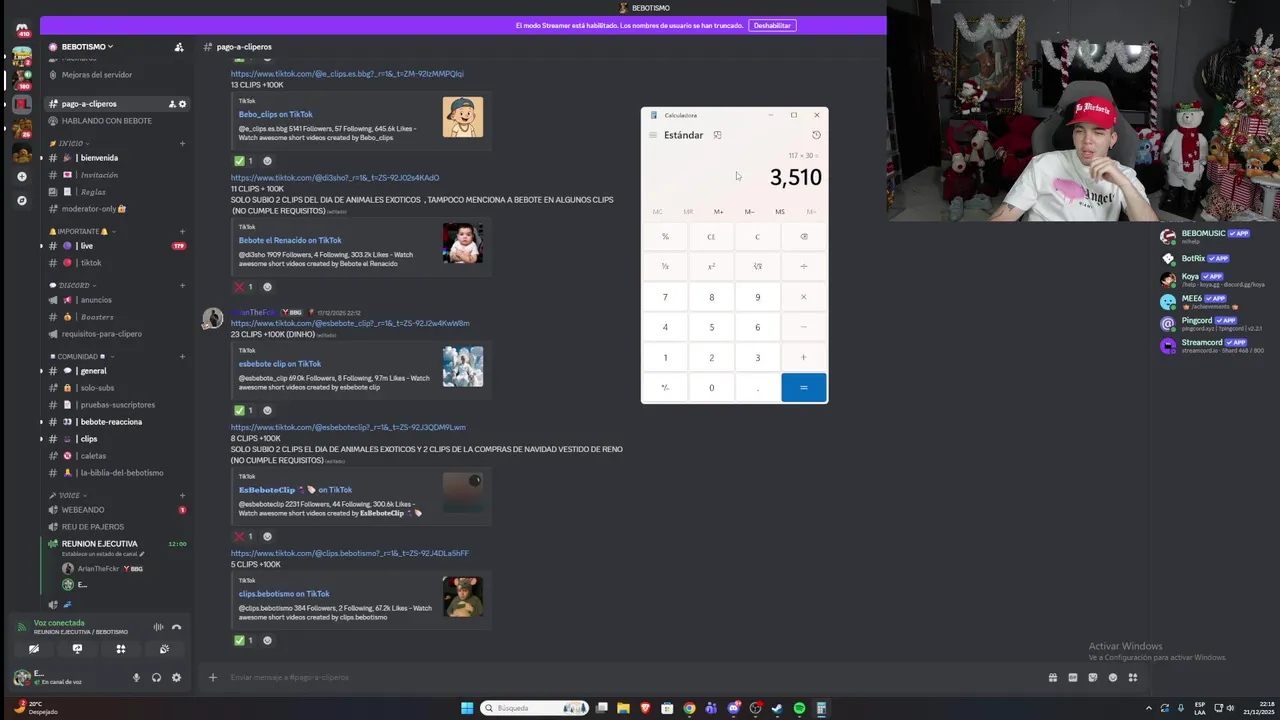Toggle Calculator keep-on-top mode icon
Viewport: 1280px width, 720px height.
pos(717,135)
